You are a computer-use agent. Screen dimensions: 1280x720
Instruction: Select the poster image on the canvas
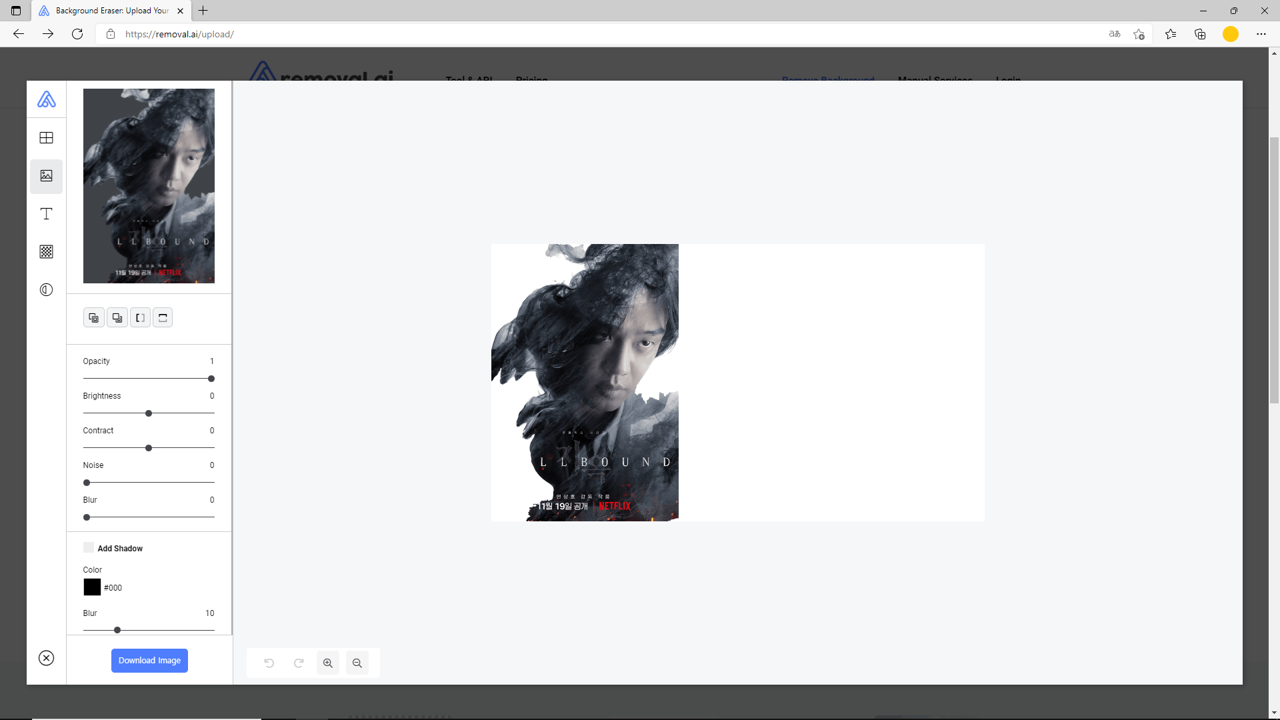585,382
